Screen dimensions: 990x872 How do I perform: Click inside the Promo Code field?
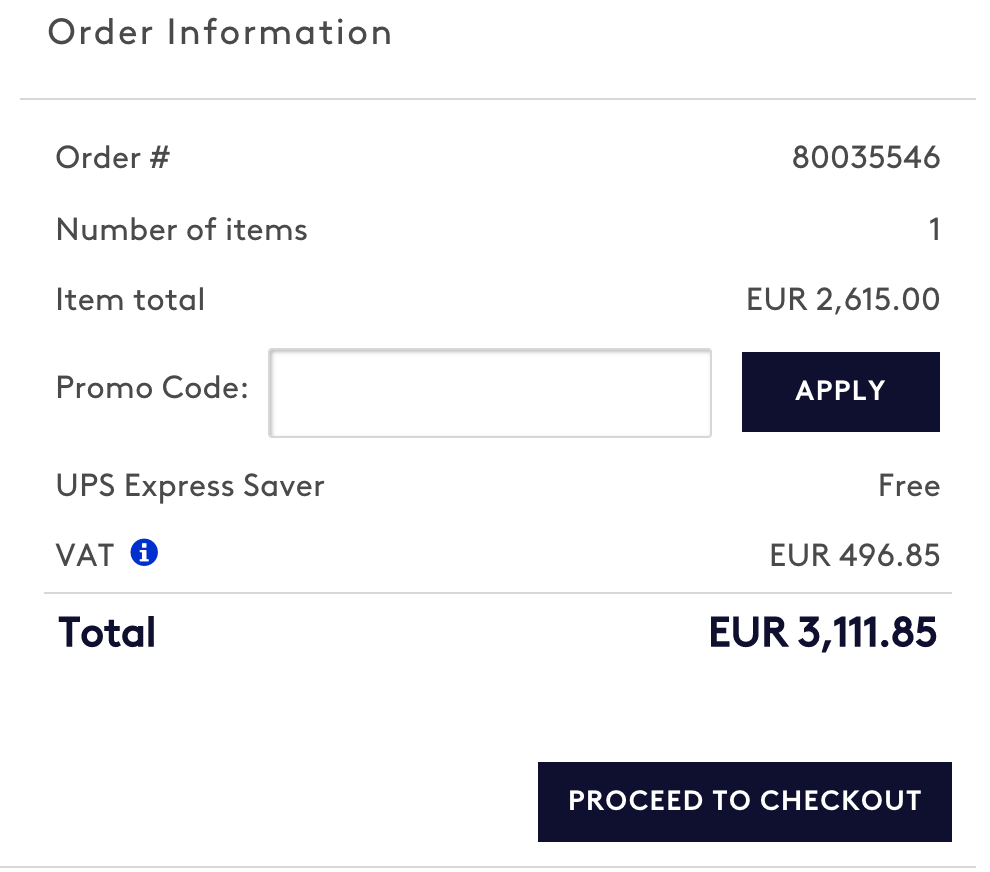pos(490,392)
